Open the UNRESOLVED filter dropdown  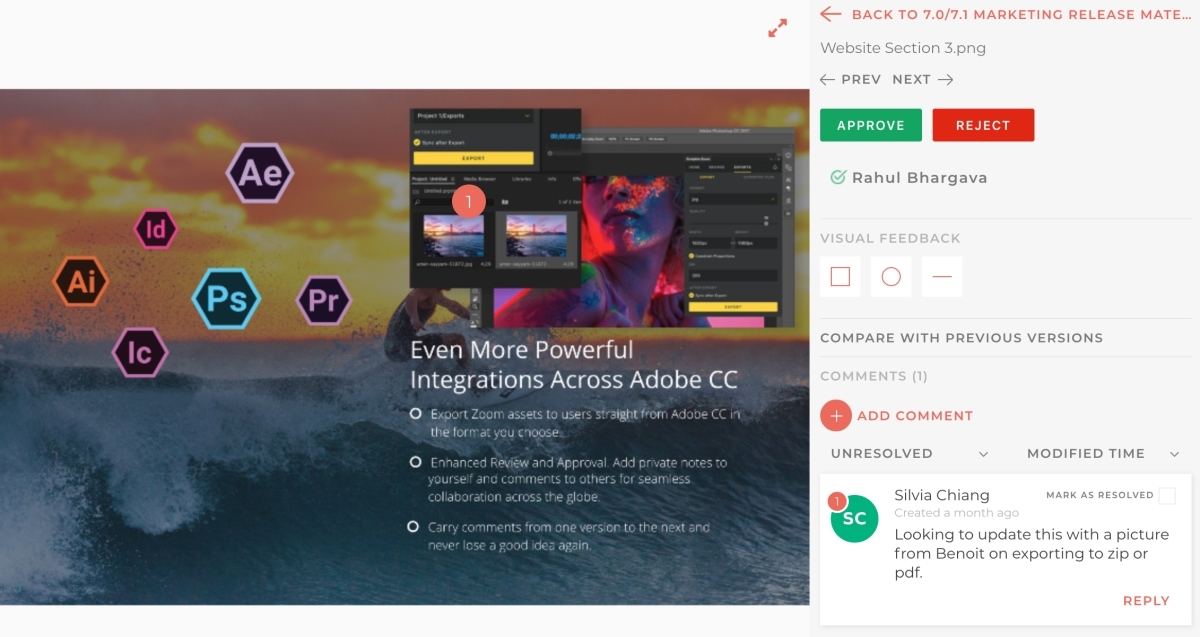[909, 453]
